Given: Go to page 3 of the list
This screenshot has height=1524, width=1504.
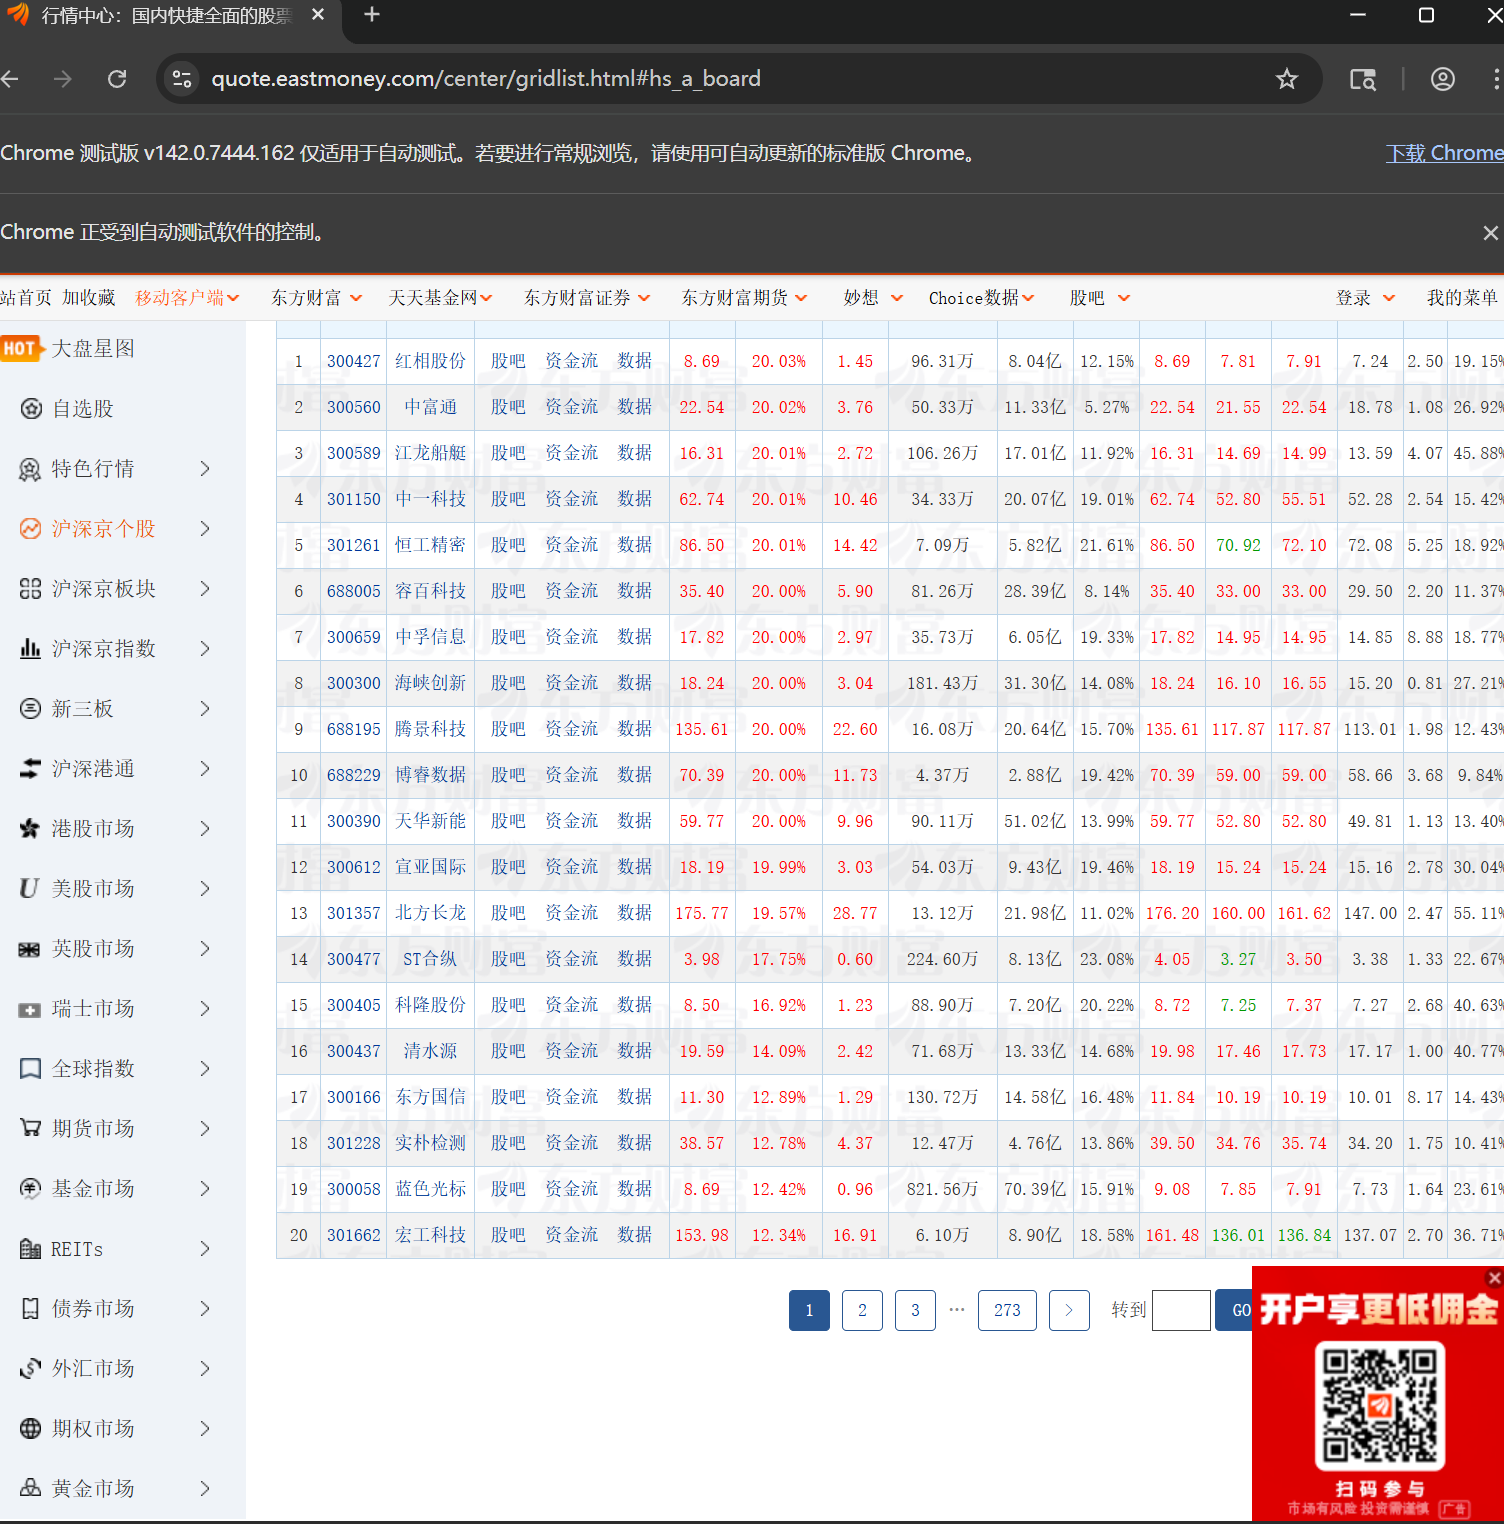Looking at the screenshot, I should click(915, 1310).
